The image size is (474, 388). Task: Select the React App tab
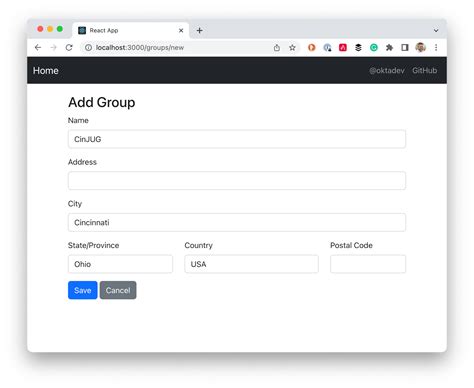131,30
